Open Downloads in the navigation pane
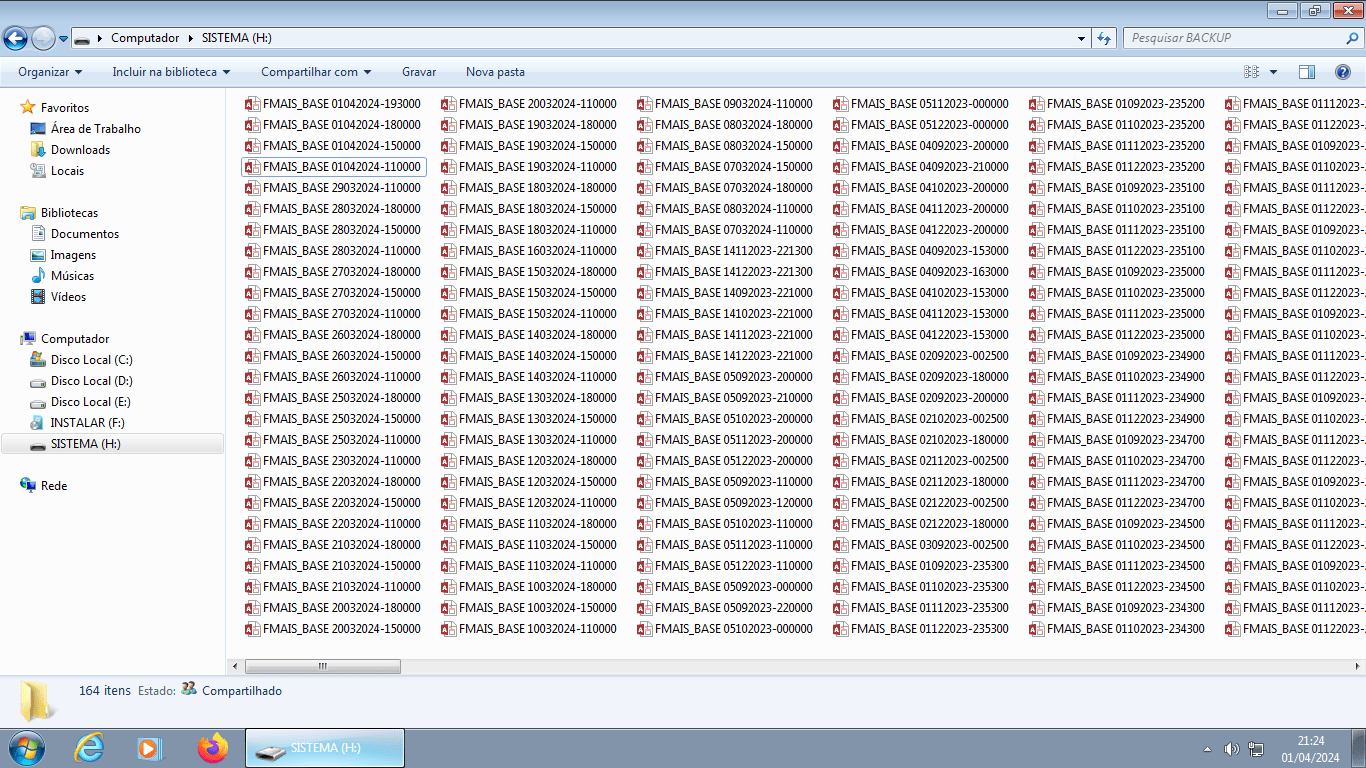The height and width of the screenshot is (768, 1366). (80, 150)
